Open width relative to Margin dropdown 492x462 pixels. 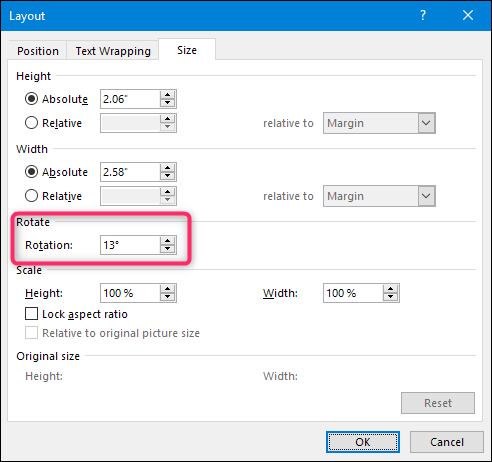tap(379, 196)
